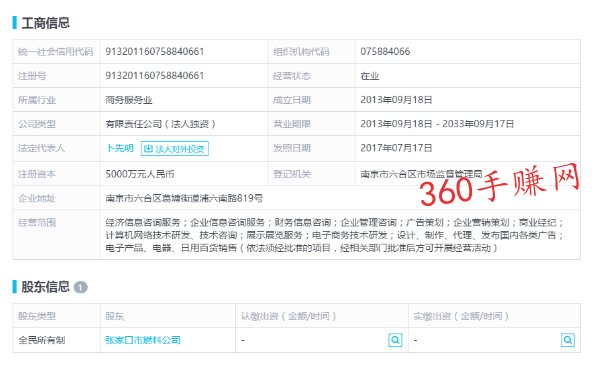This screenshot has width=597, height=371.
Task: Select 注册号 row's number value
Action: tap(155, 75)
